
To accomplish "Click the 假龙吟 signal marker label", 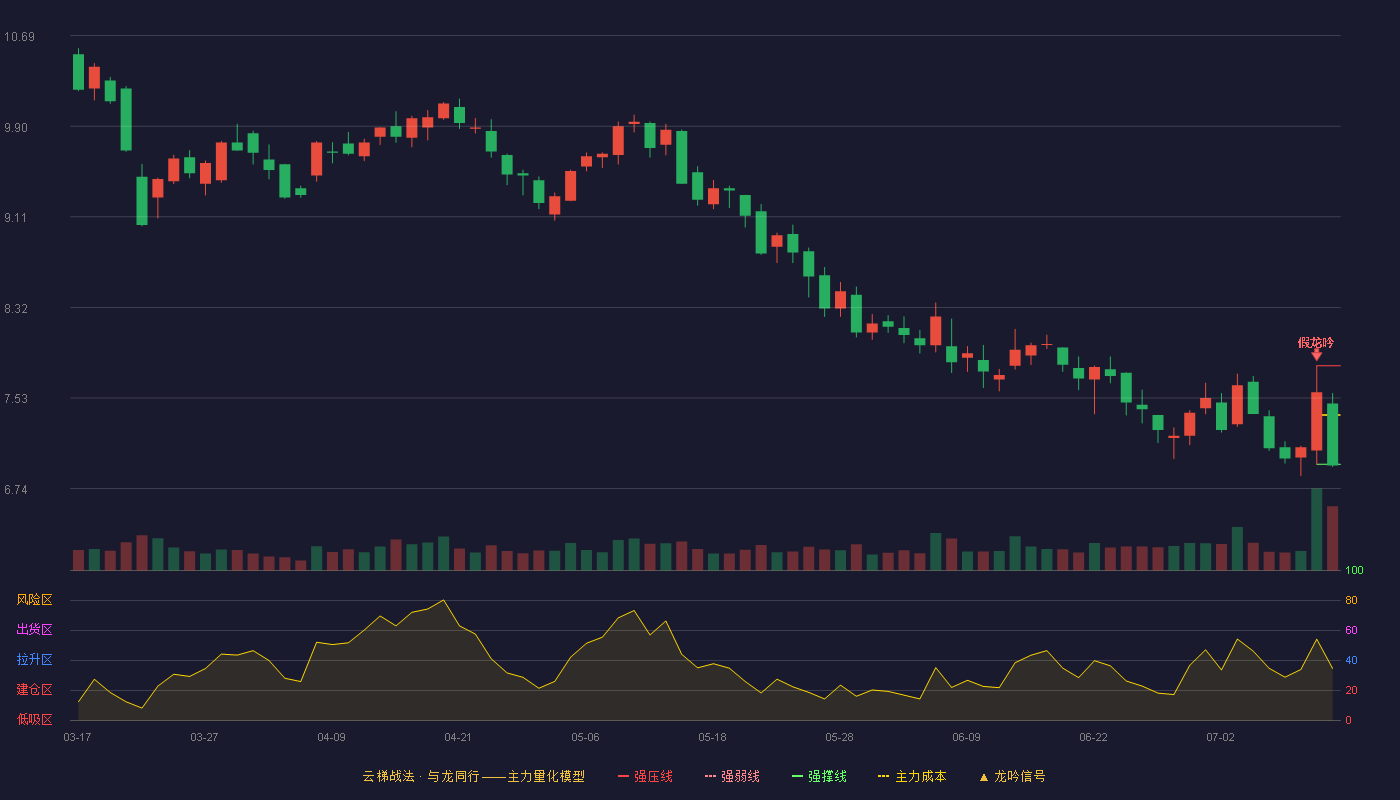I will (1316, 343).
